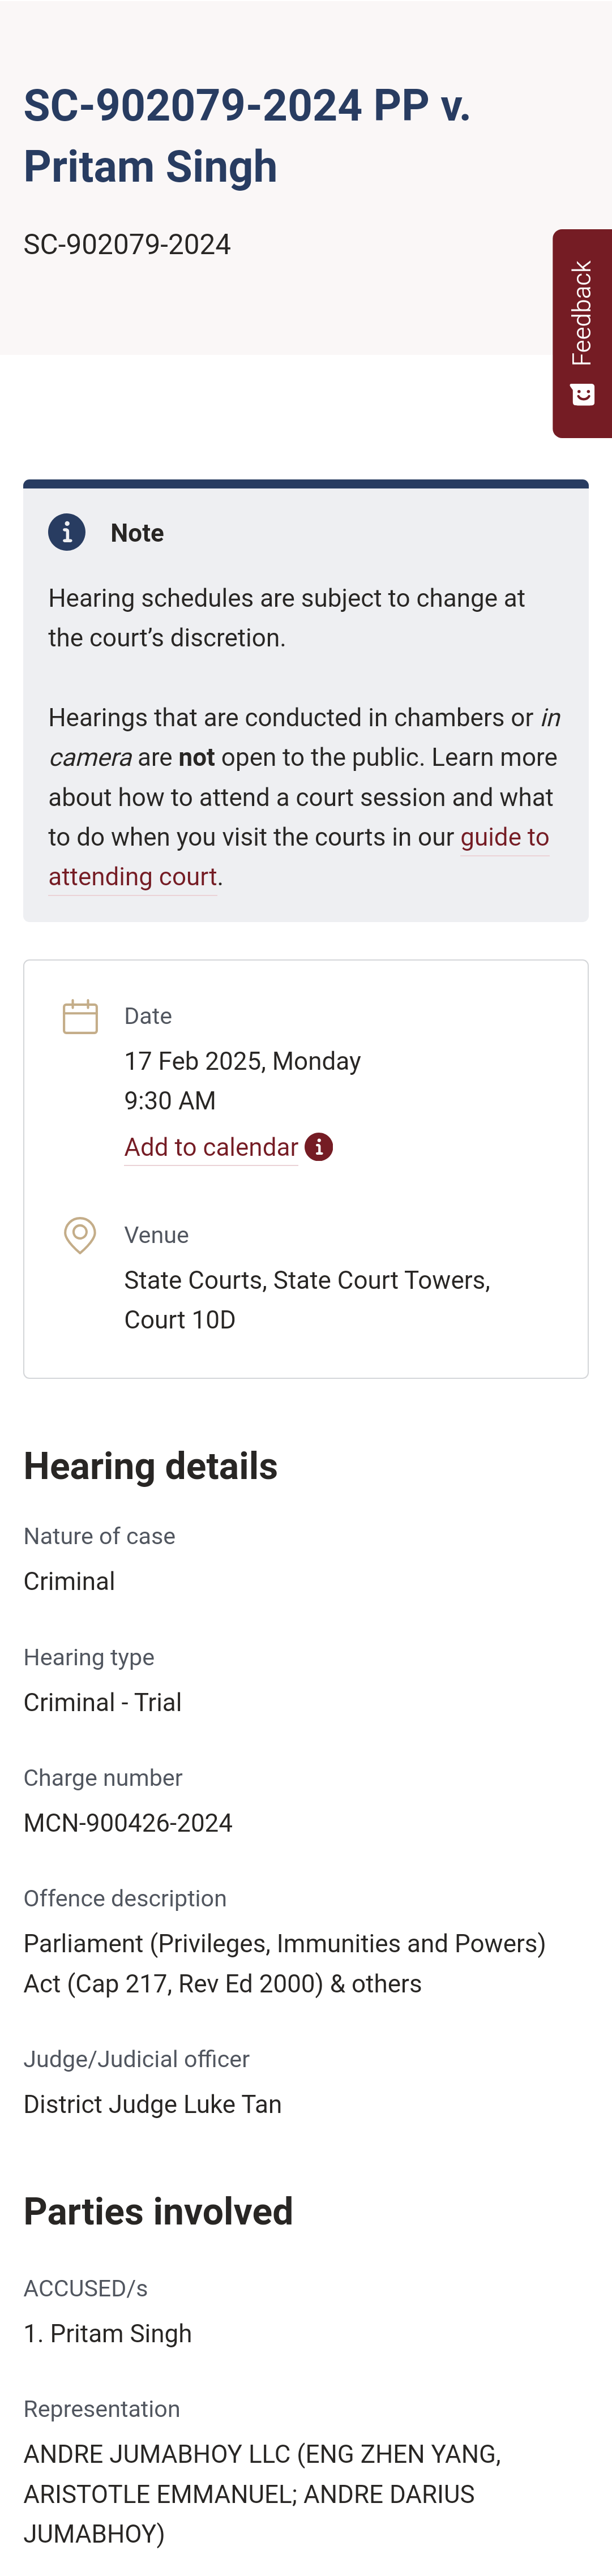Click charge number MCN-900426-2024

tap(128, 1823)
